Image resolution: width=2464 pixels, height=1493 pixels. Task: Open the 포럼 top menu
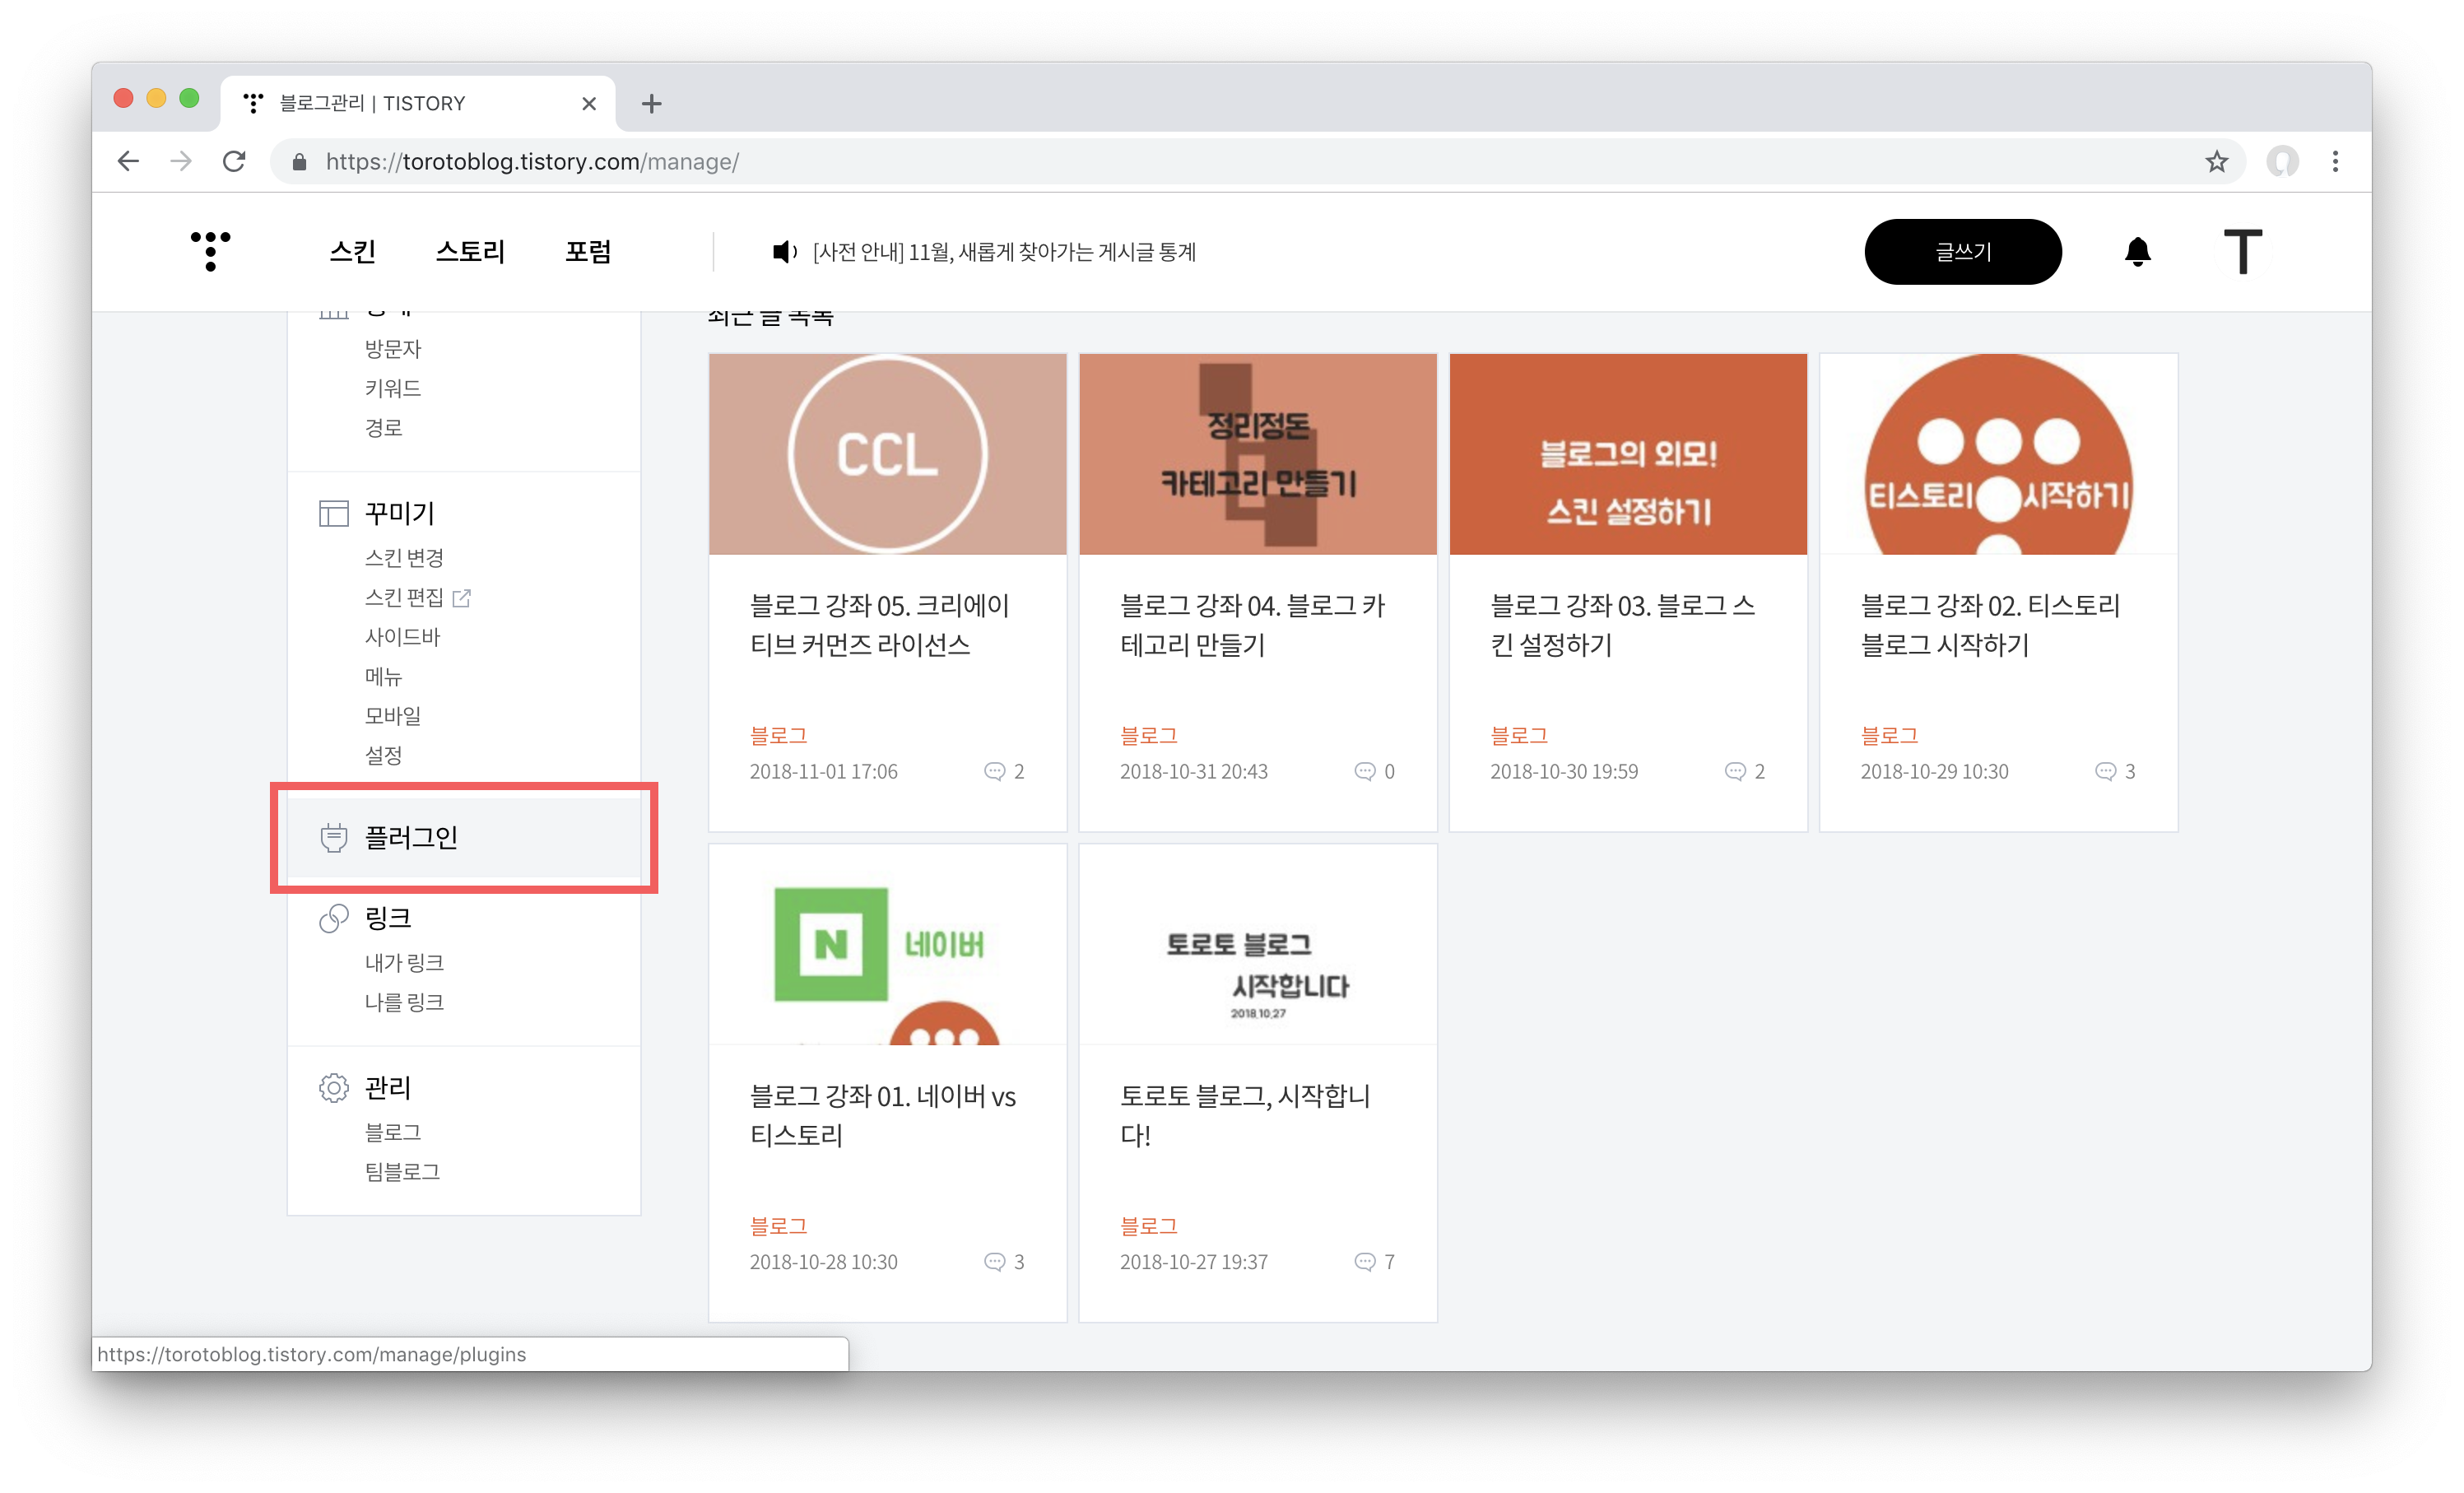pos(588,252)
